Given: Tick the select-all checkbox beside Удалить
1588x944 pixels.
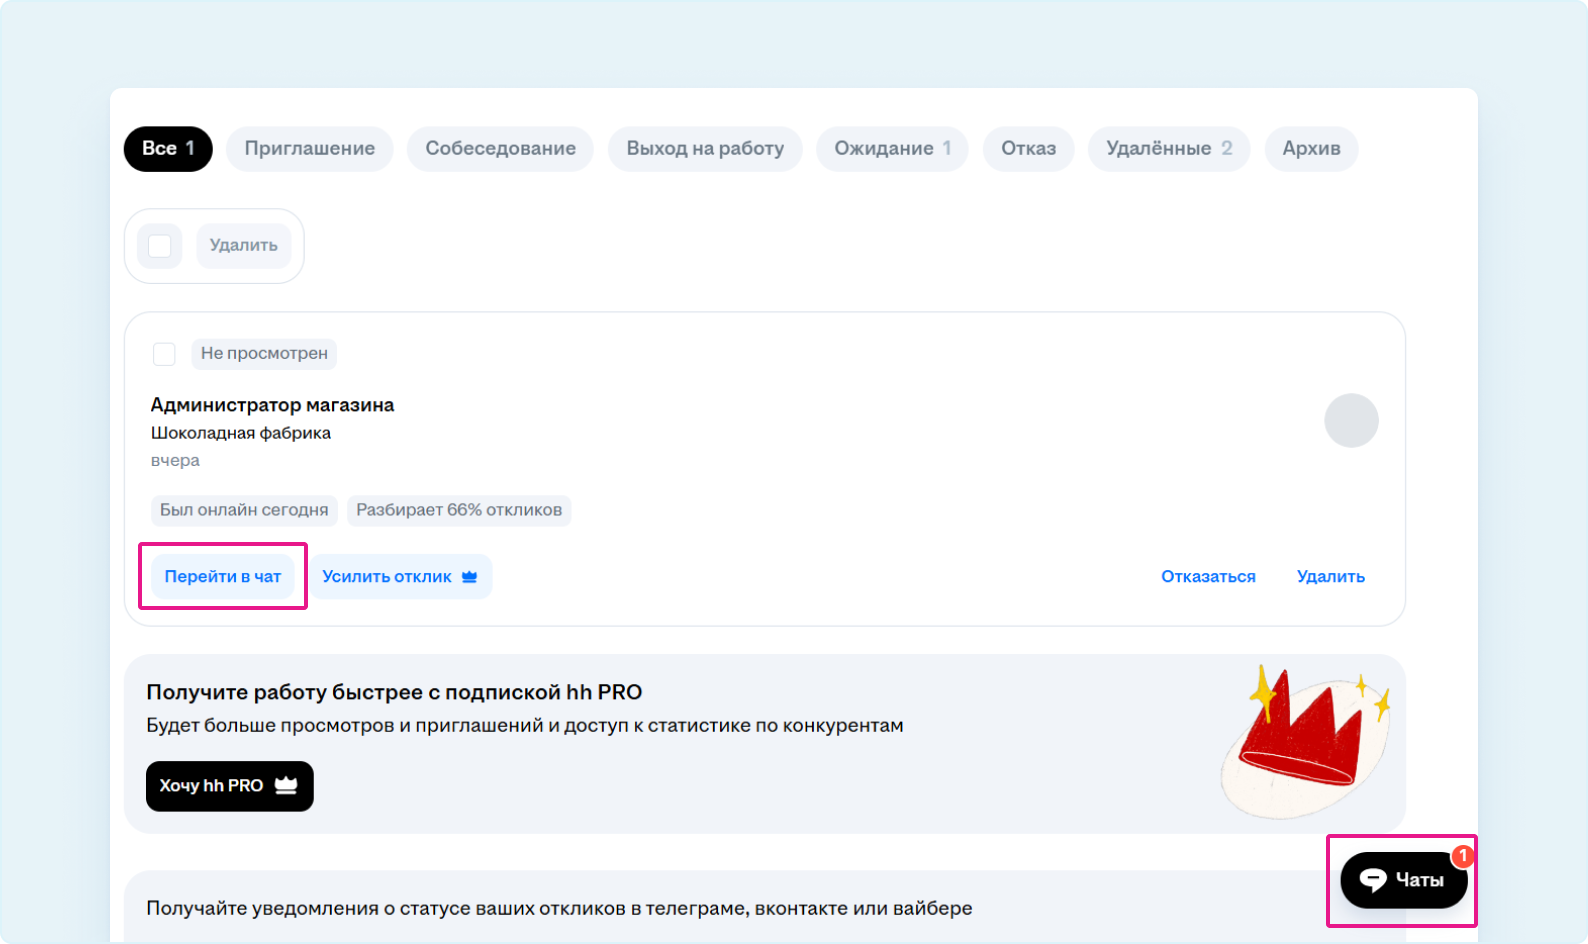Looking at the screenshot, I should point(160,246).
